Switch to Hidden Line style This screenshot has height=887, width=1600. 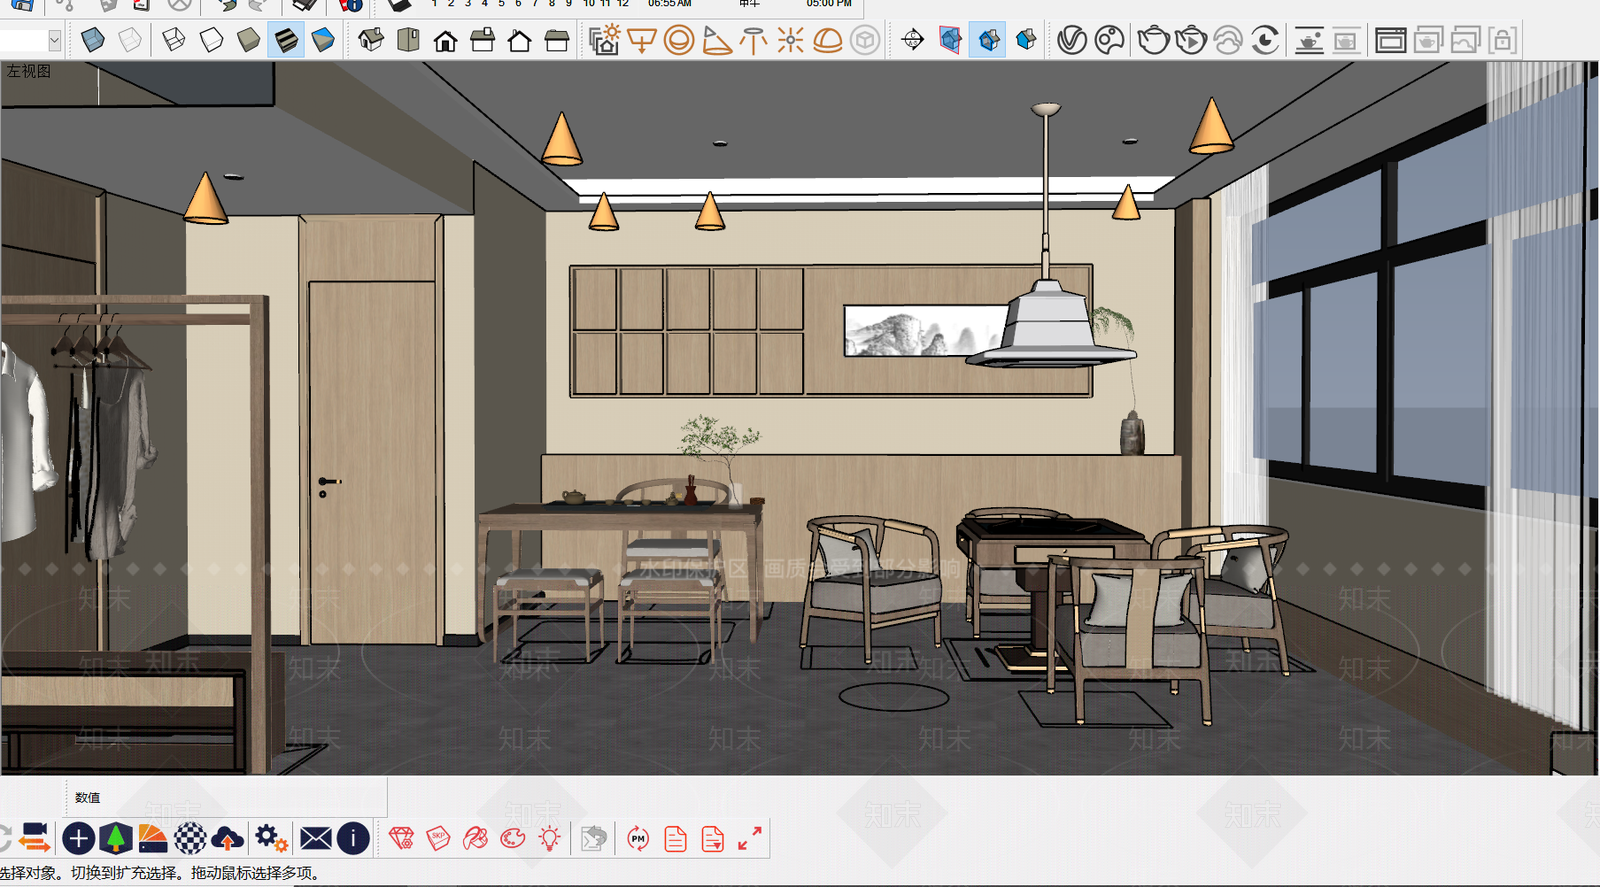click(x=211, y=40)
